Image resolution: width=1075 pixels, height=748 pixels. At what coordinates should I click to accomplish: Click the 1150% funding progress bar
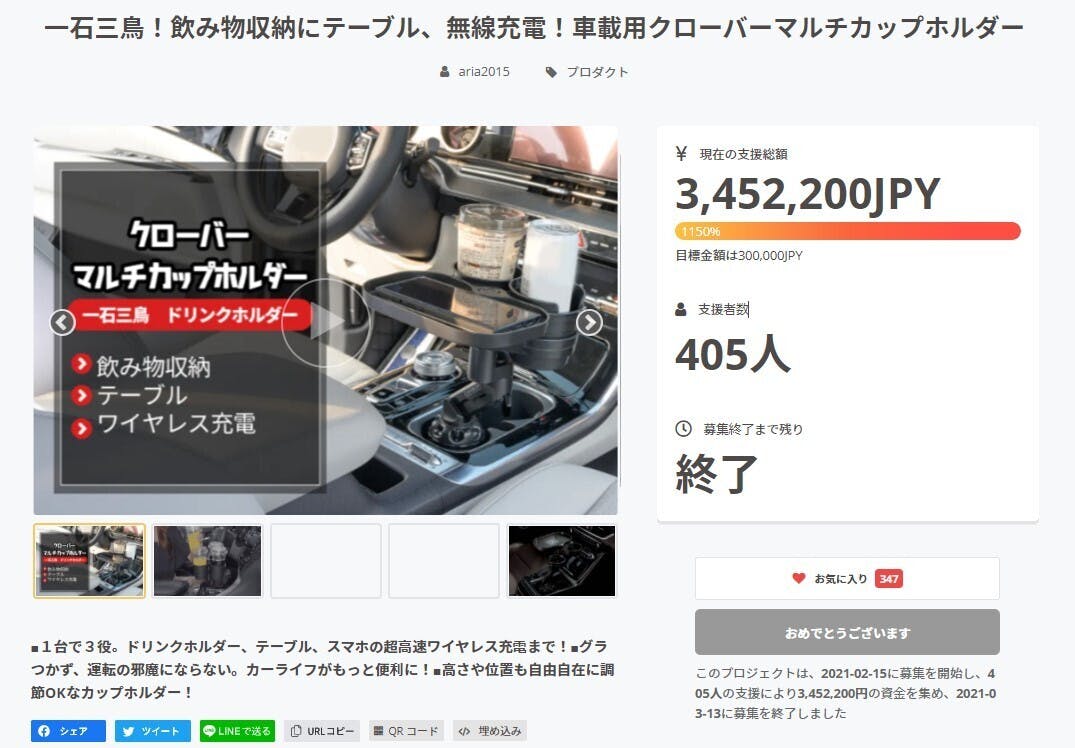[x=848, y=231]
